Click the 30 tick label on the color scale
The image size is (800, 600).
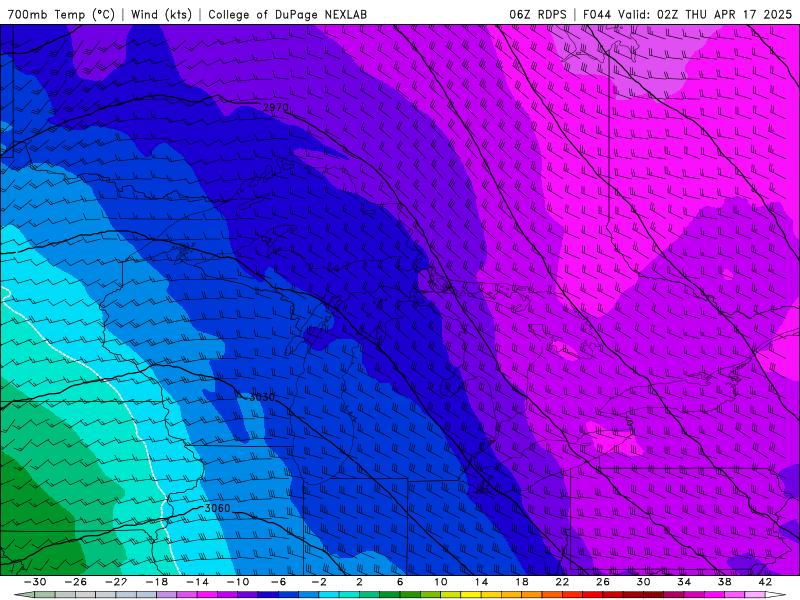click(x=643, y=582)
